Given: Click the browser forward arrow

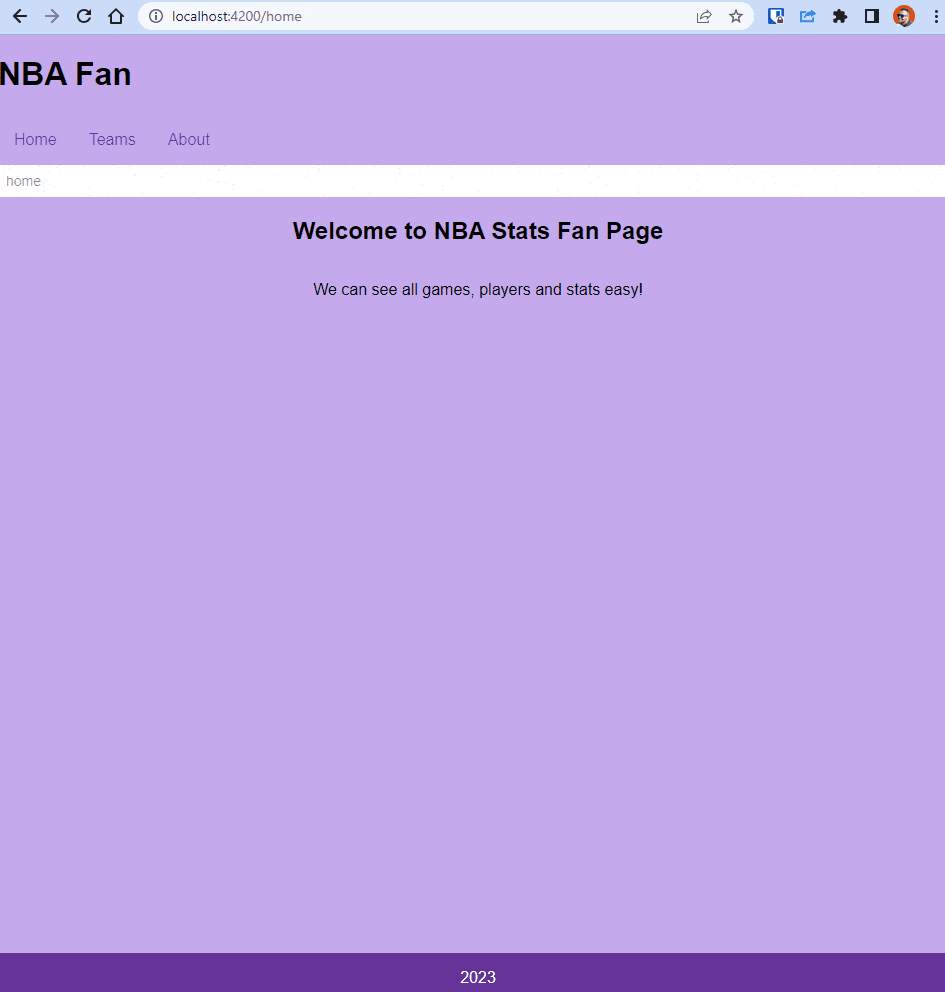Looking at the screenshot, I should (52, 16).
